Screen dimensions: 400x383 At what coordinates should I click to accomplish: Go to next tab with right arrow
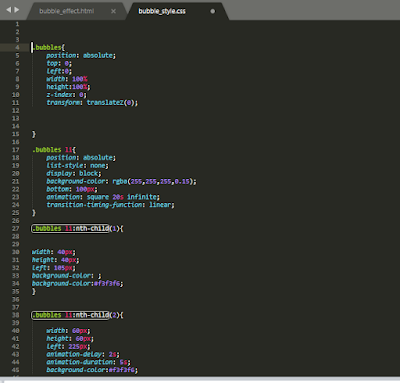[17, 10]
